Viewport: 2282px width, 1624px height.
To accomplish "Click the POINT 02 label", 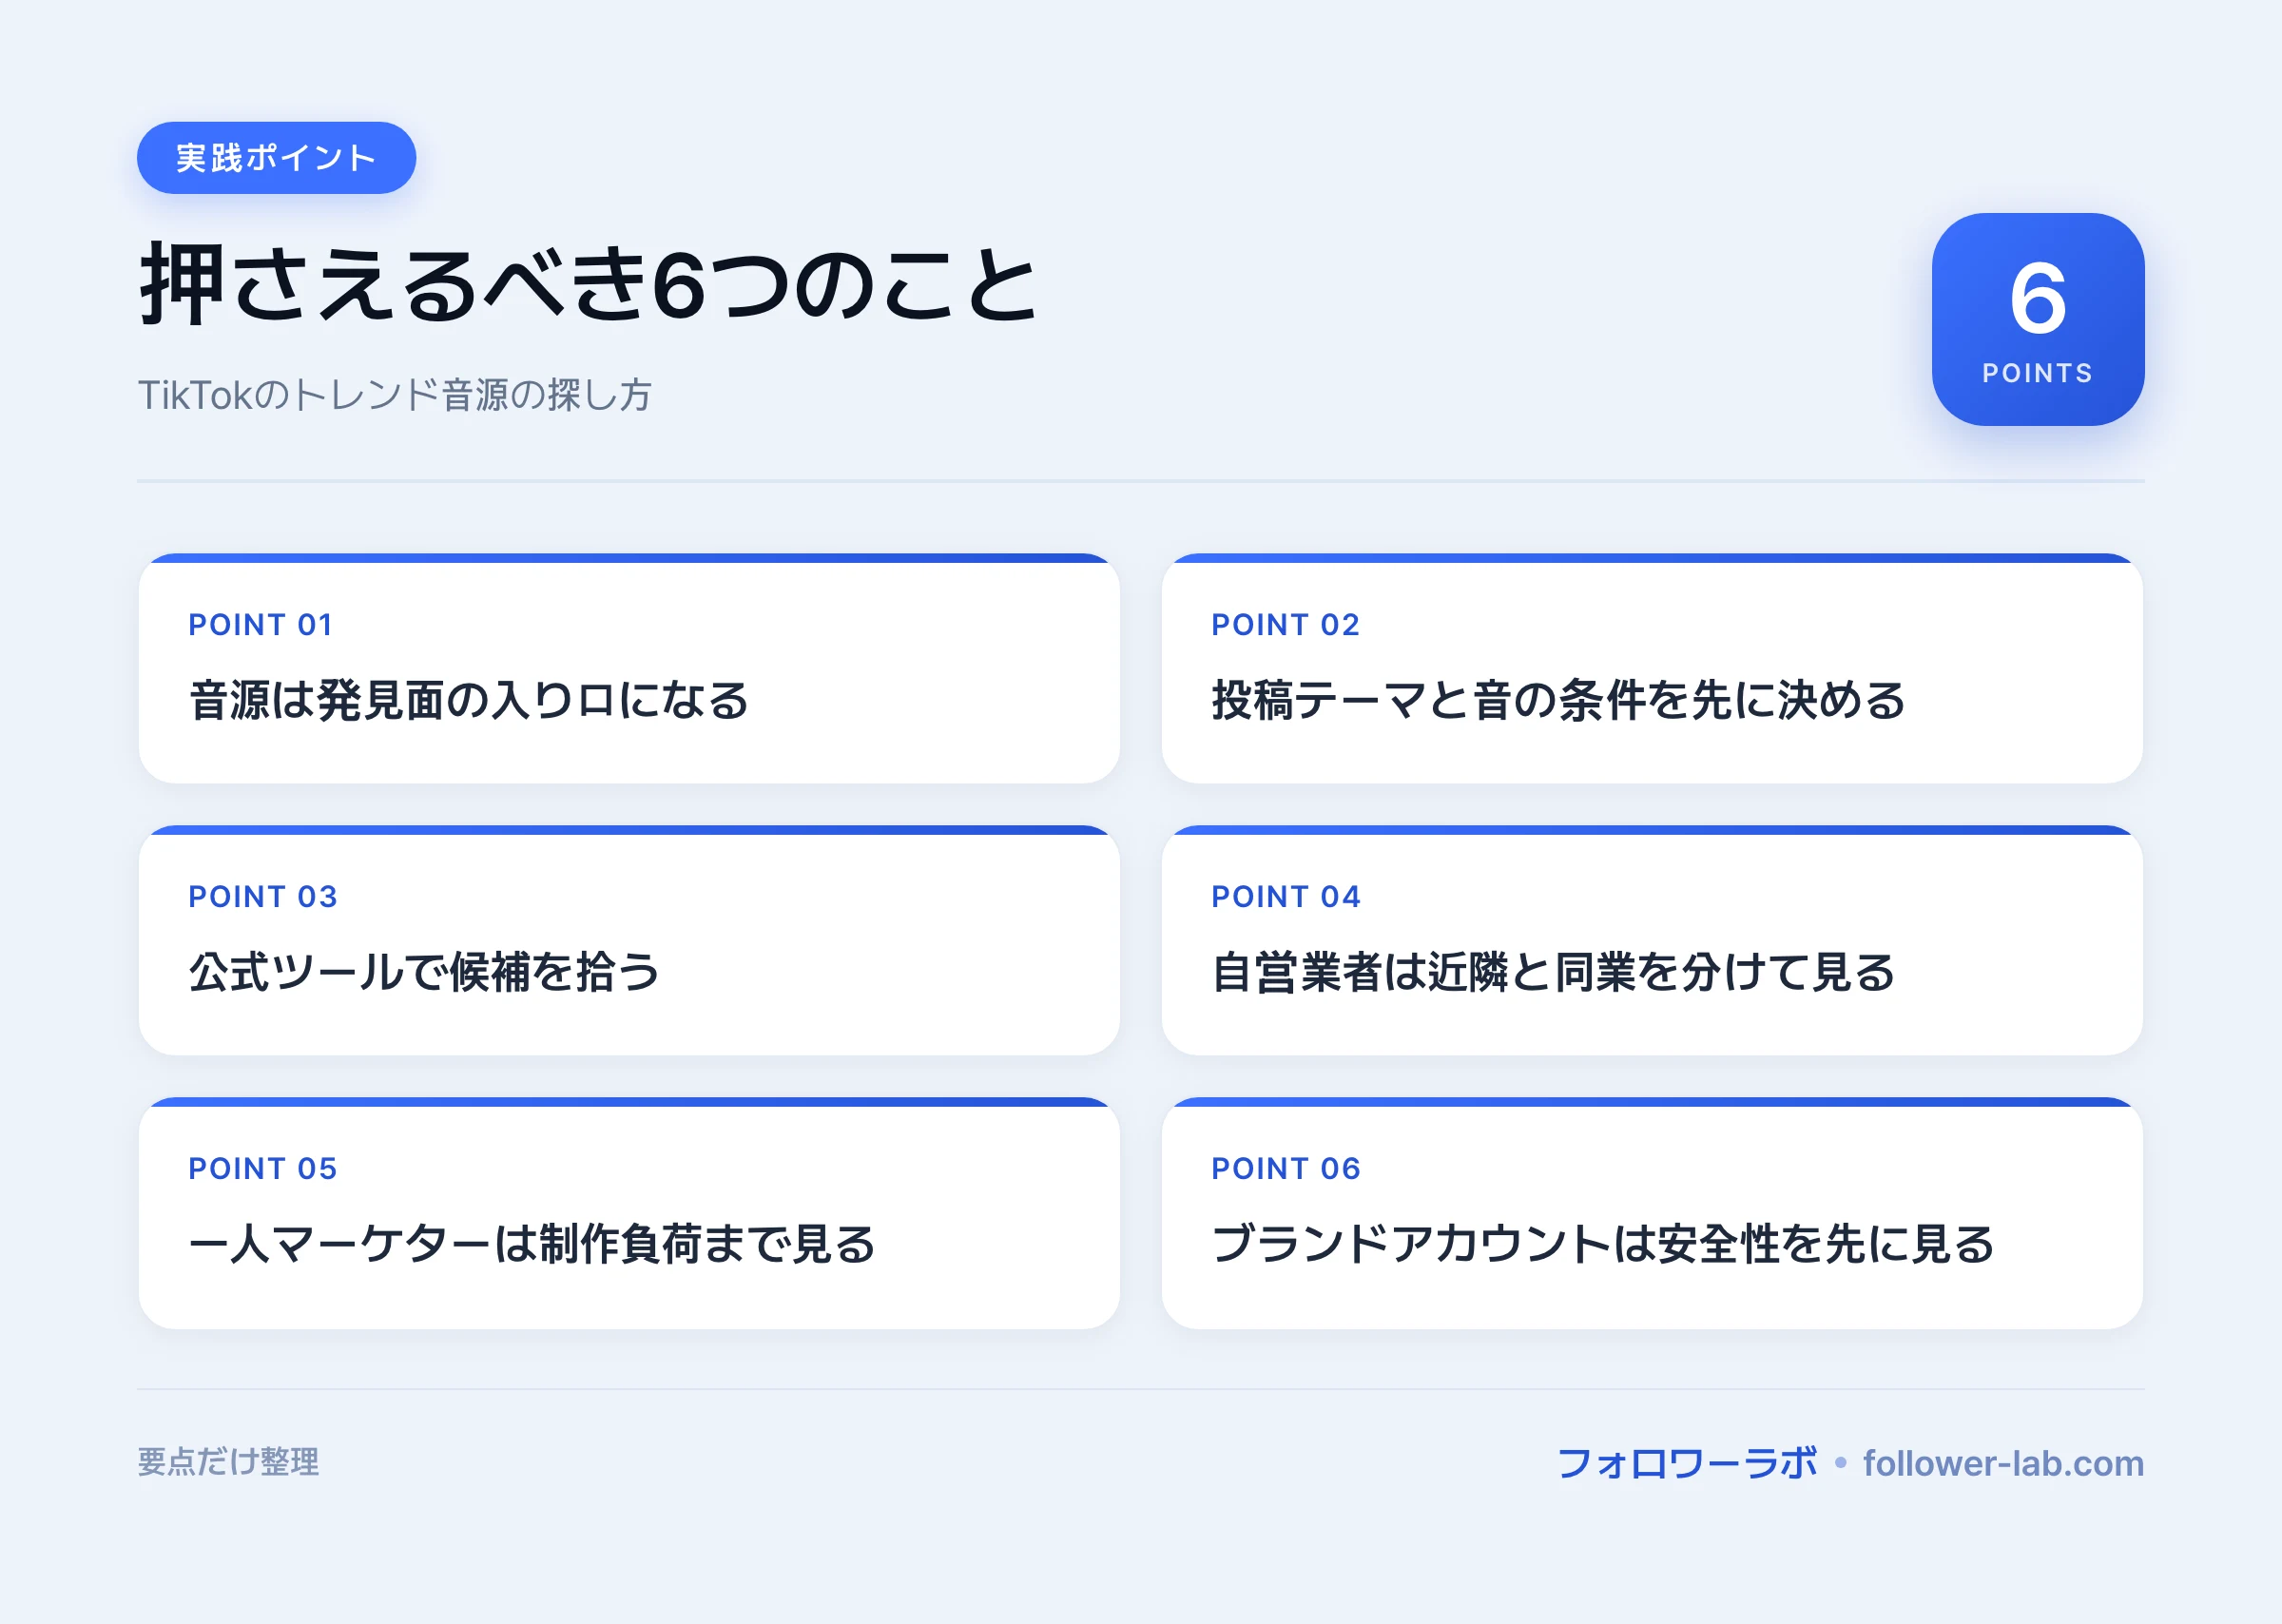I will pos(1285,625).
